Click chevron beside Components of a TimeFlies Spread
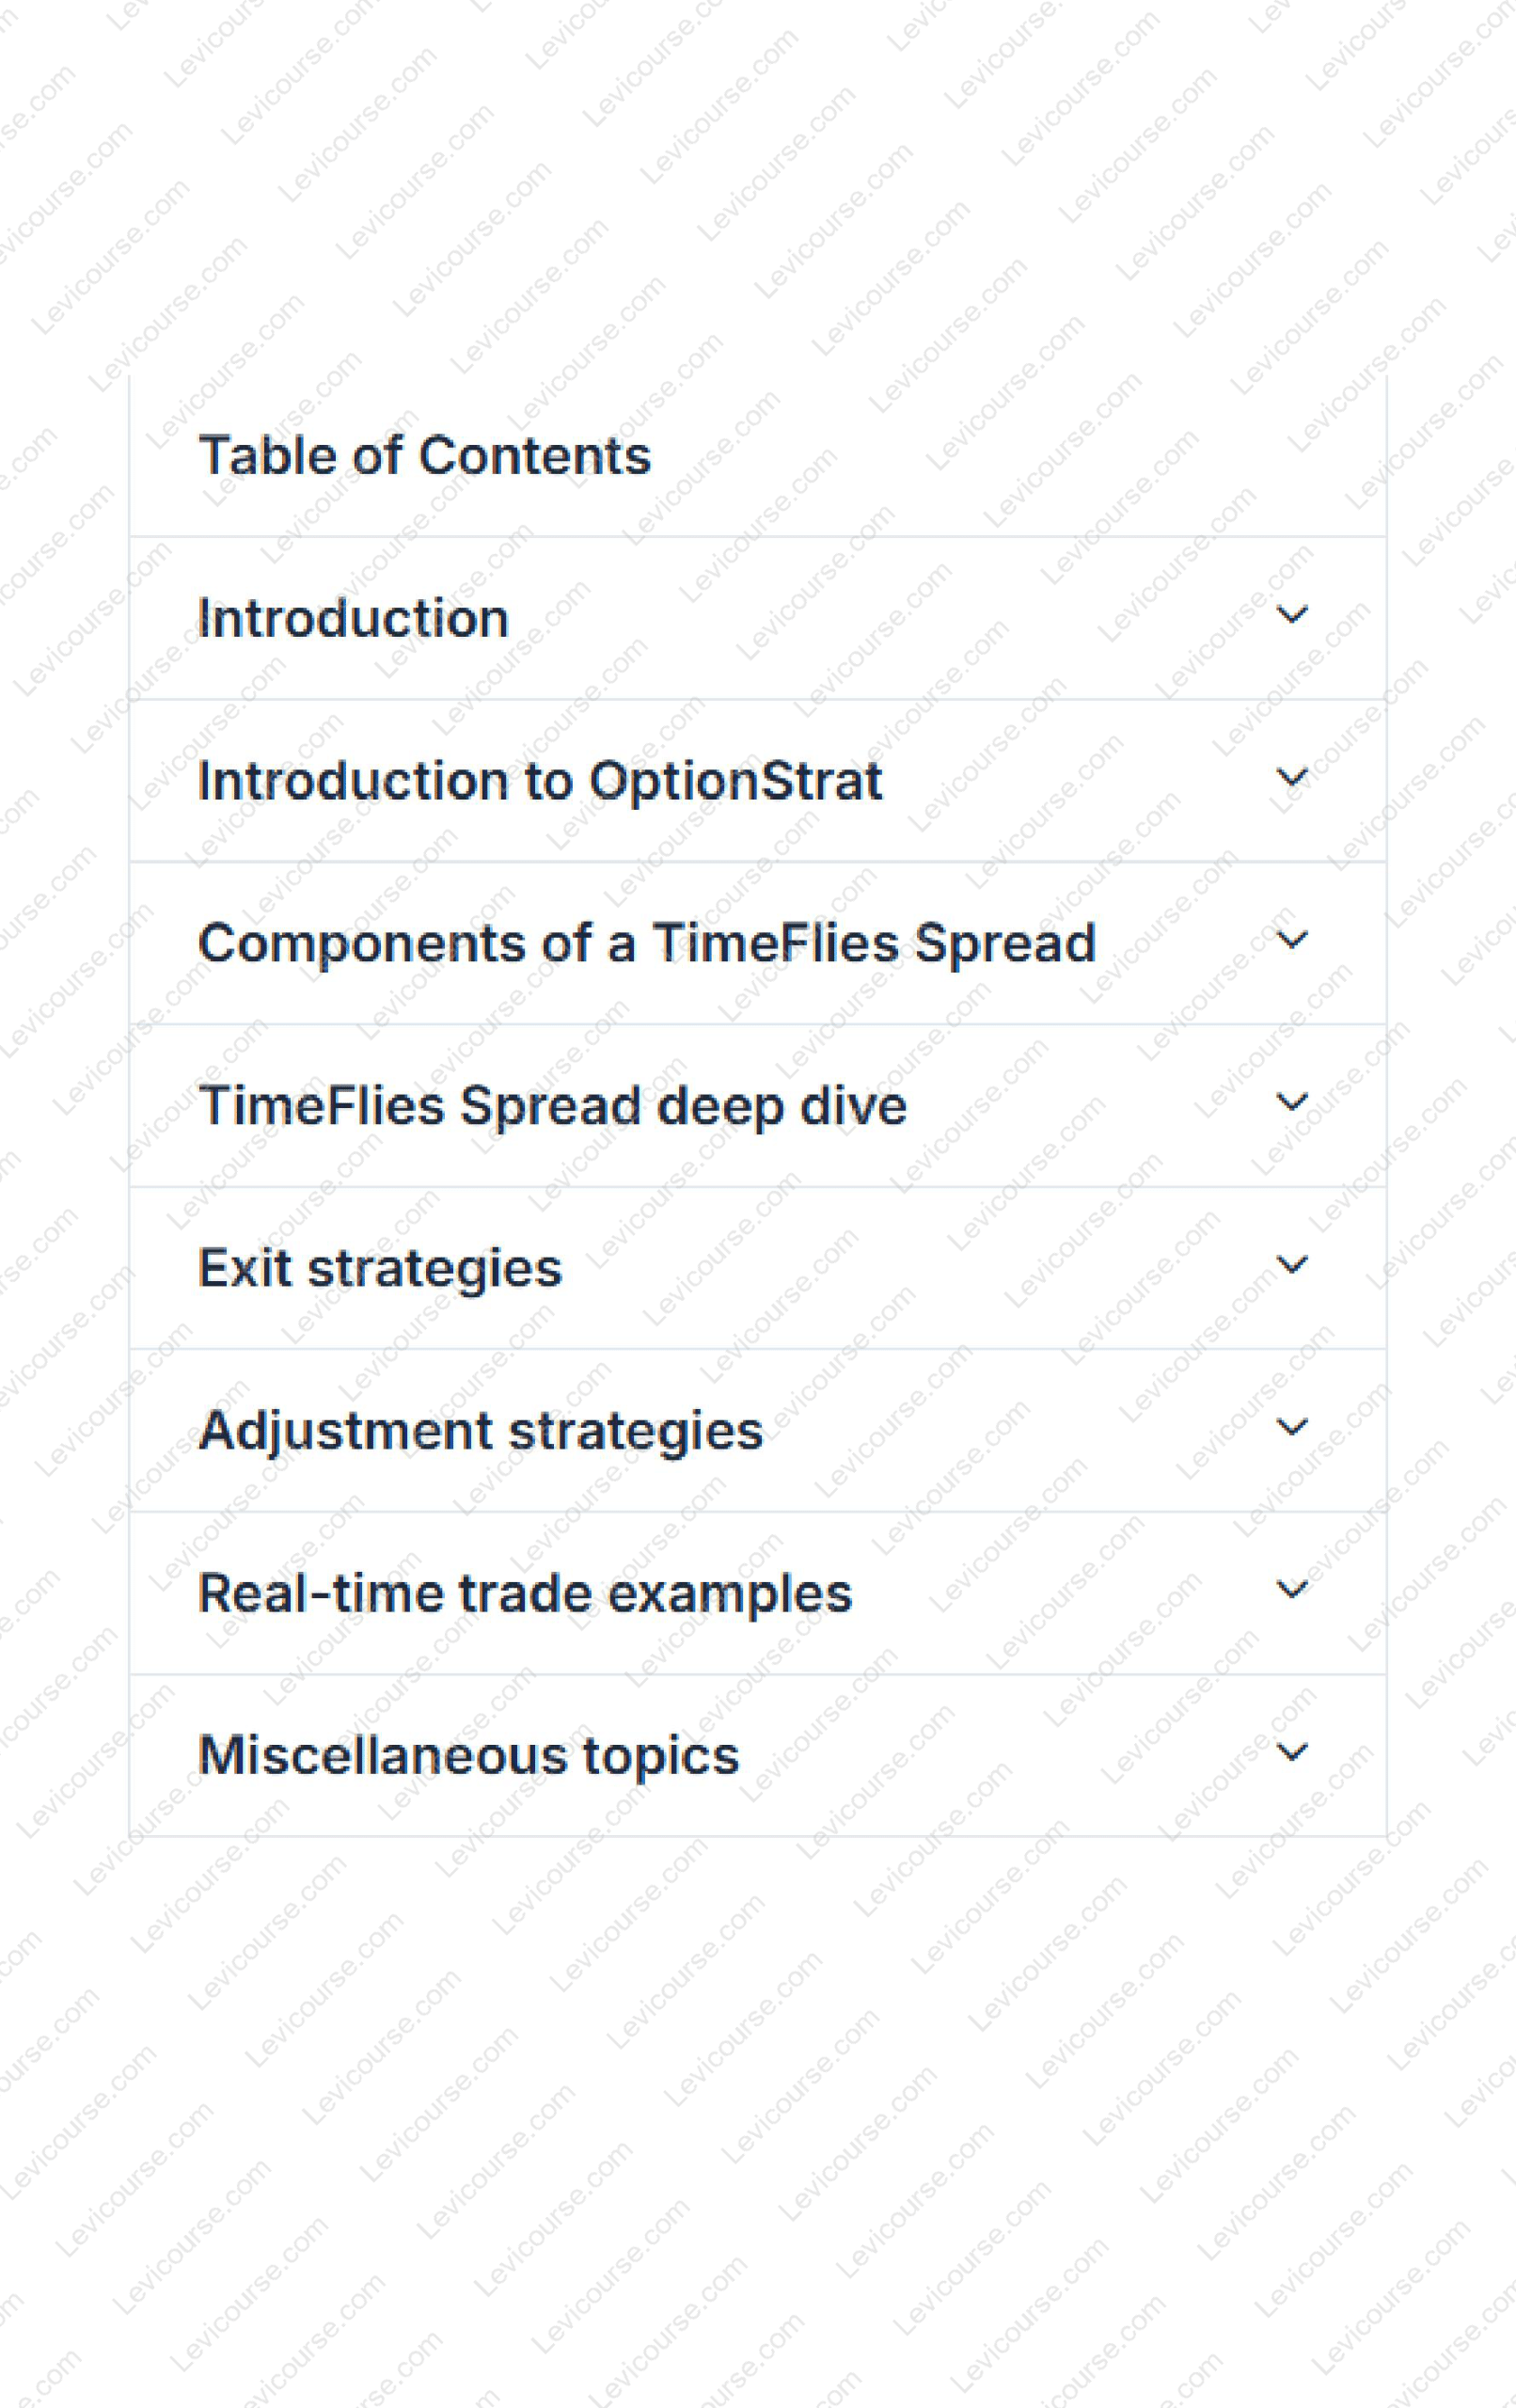Viewport: 1516px width, 2408px height. (x=1292, y=940)
